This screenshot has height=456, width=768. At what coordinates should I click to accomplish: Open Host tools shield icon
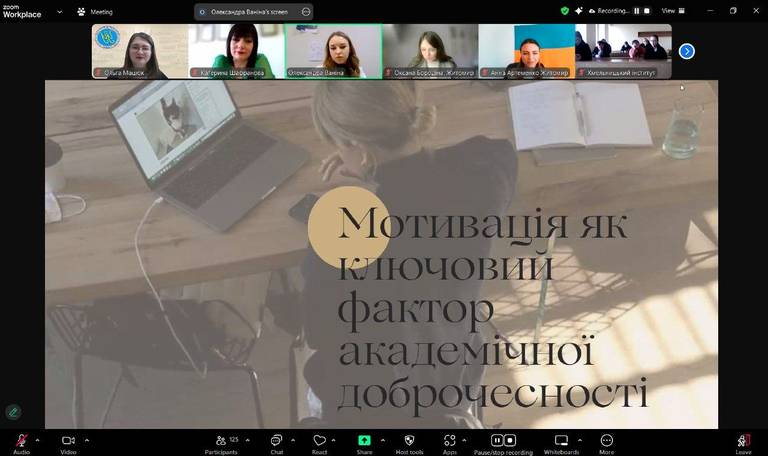[x=409, y=441]
